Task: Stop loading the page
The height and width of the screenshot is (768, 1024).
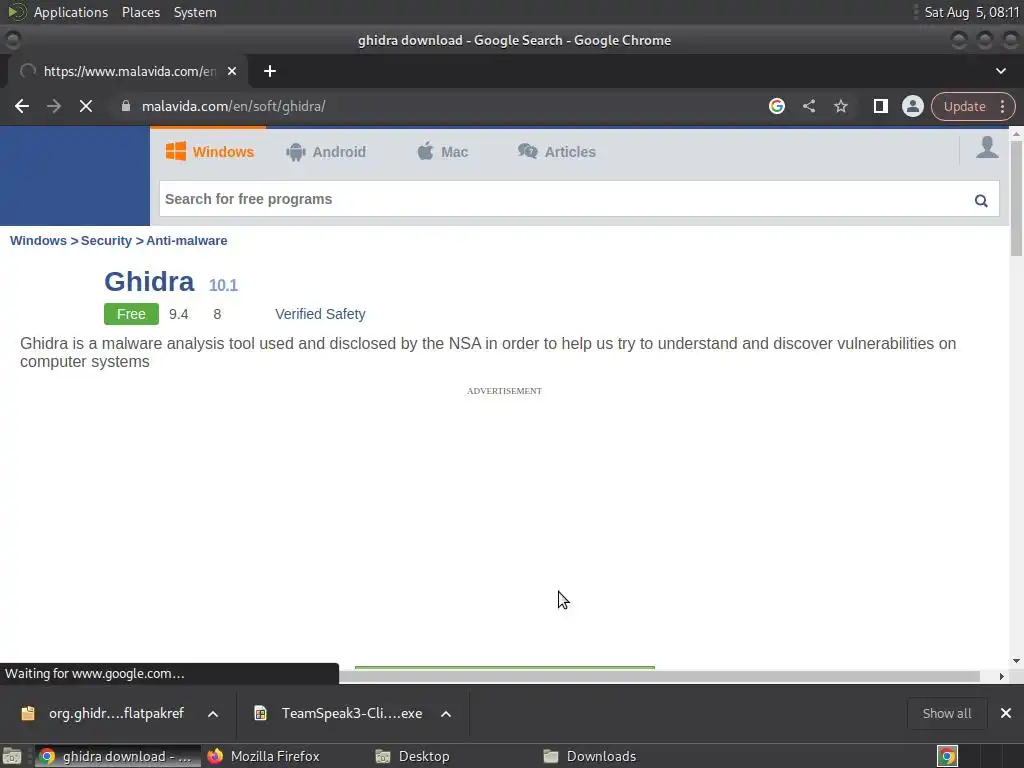Action: [x=86, y=106]
